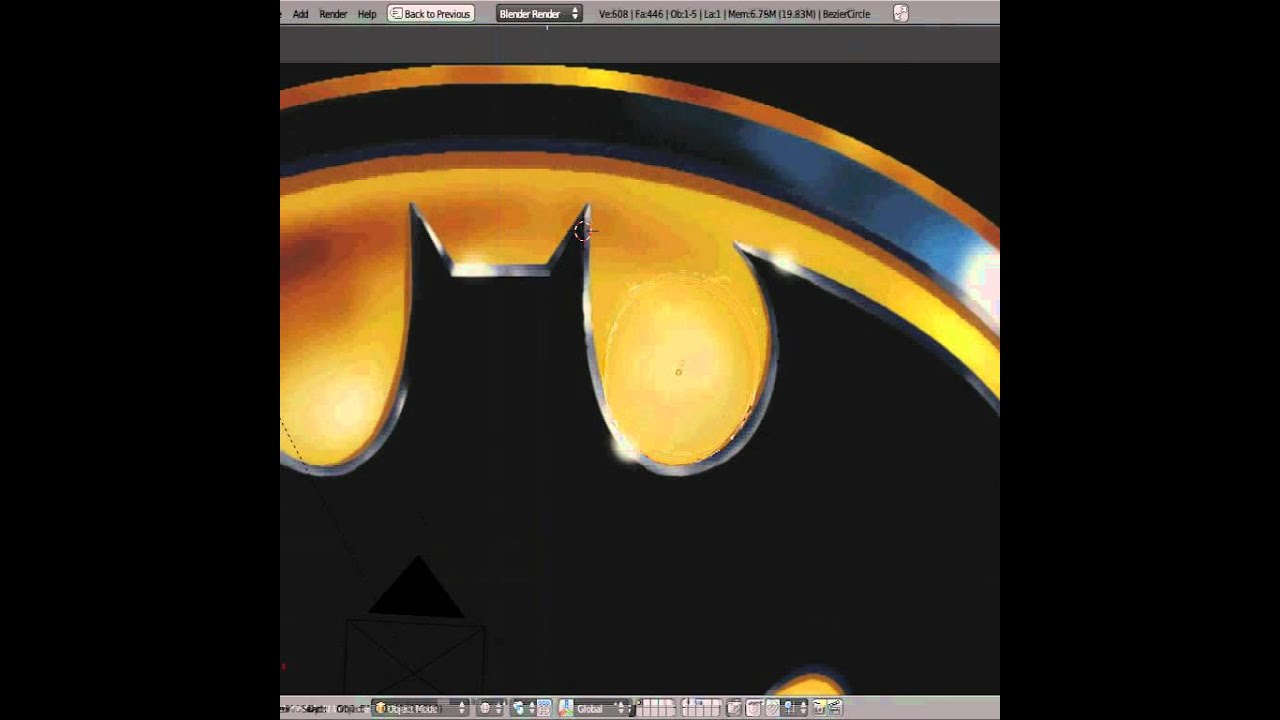Viewport: 1280px width, 720px height.
Task: Open the viewport shading dropdown
Action: 490,708
